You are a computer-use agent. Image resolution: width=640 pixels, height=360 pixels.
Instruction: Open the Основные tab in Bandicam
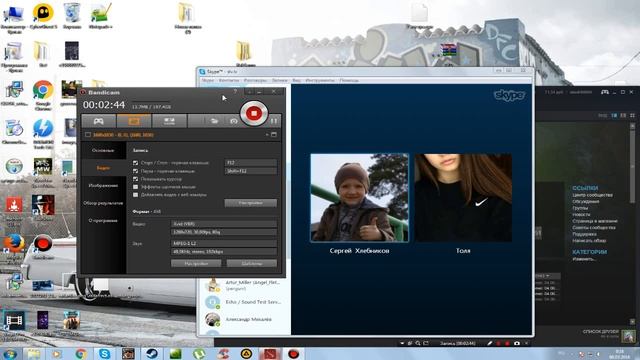pyautogui.click(x=103, y=151)
